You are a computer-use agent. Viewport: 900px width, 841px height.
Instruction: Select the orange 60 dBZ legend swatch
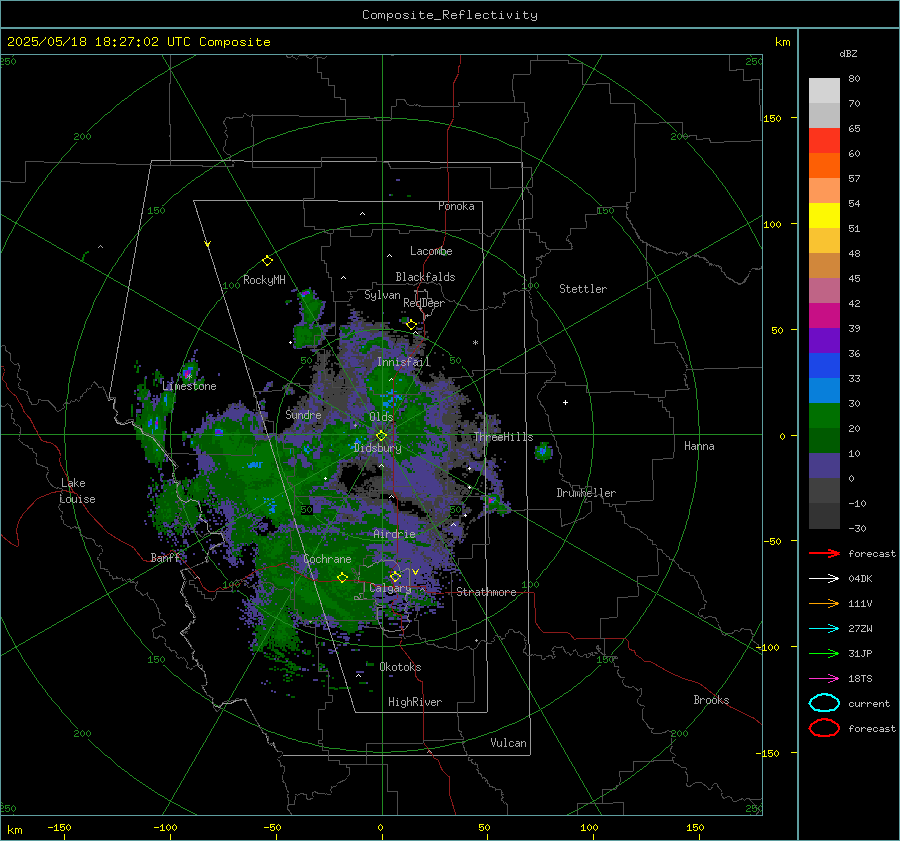[x=824, y=165]
